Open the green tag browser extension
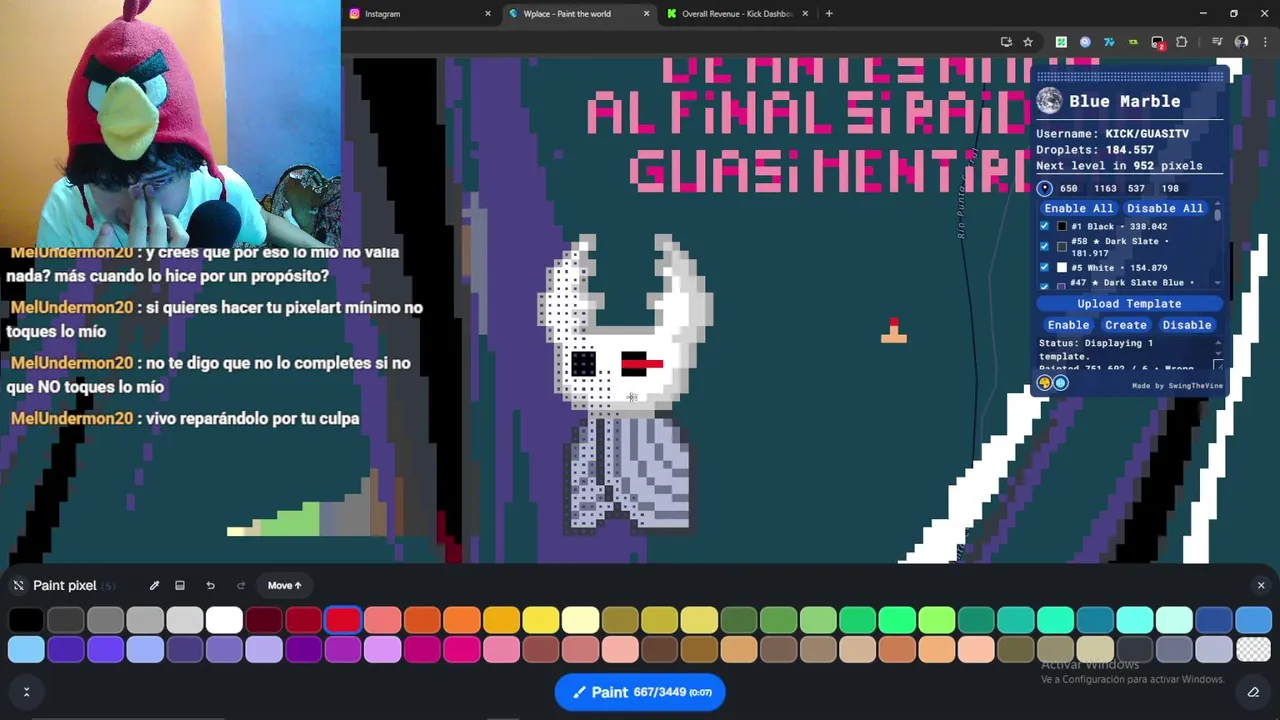The image size is (1280, 720). point(1133,42)
